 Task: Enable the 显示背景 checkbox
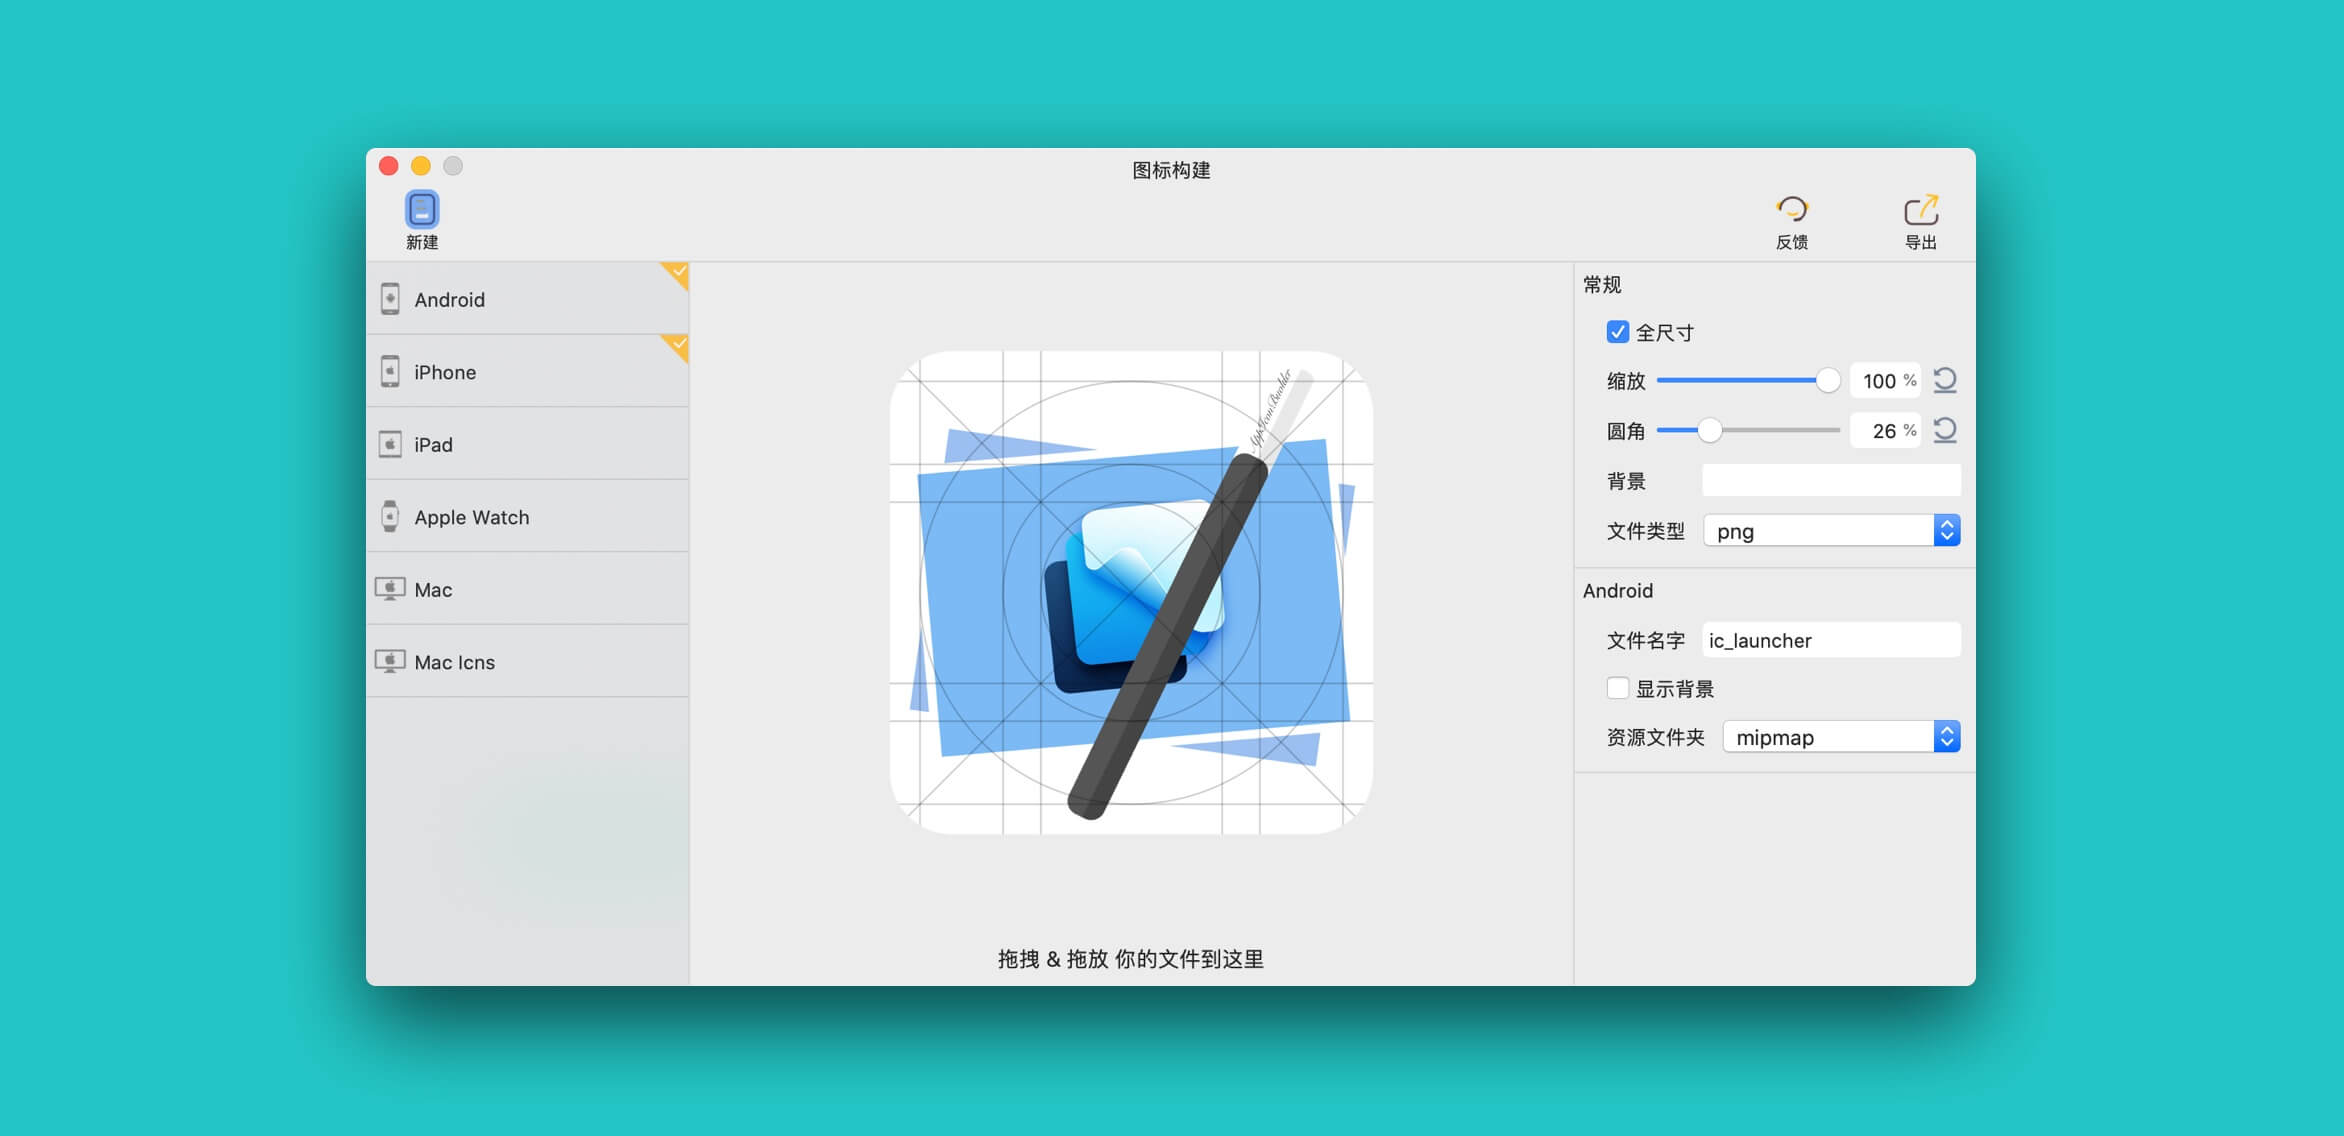[1617, 688]
